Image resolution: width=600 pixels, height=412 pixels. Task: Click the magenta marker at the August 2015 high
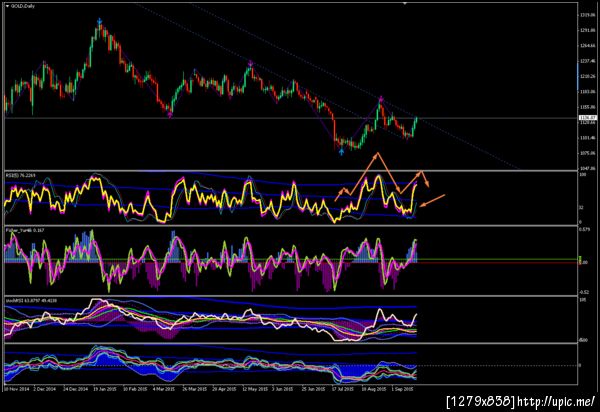[381, 99]
